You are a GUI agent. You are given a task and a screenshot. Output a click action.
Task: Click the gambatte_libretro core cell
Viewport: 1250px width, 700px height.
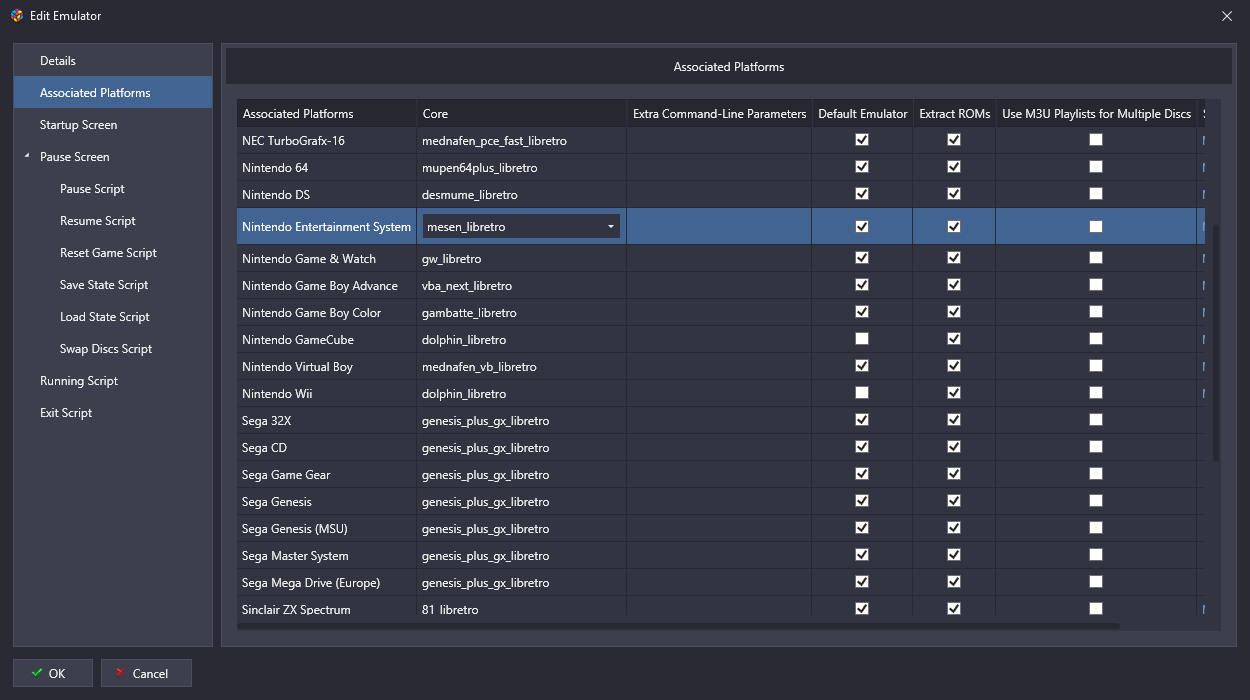point(522,313)
